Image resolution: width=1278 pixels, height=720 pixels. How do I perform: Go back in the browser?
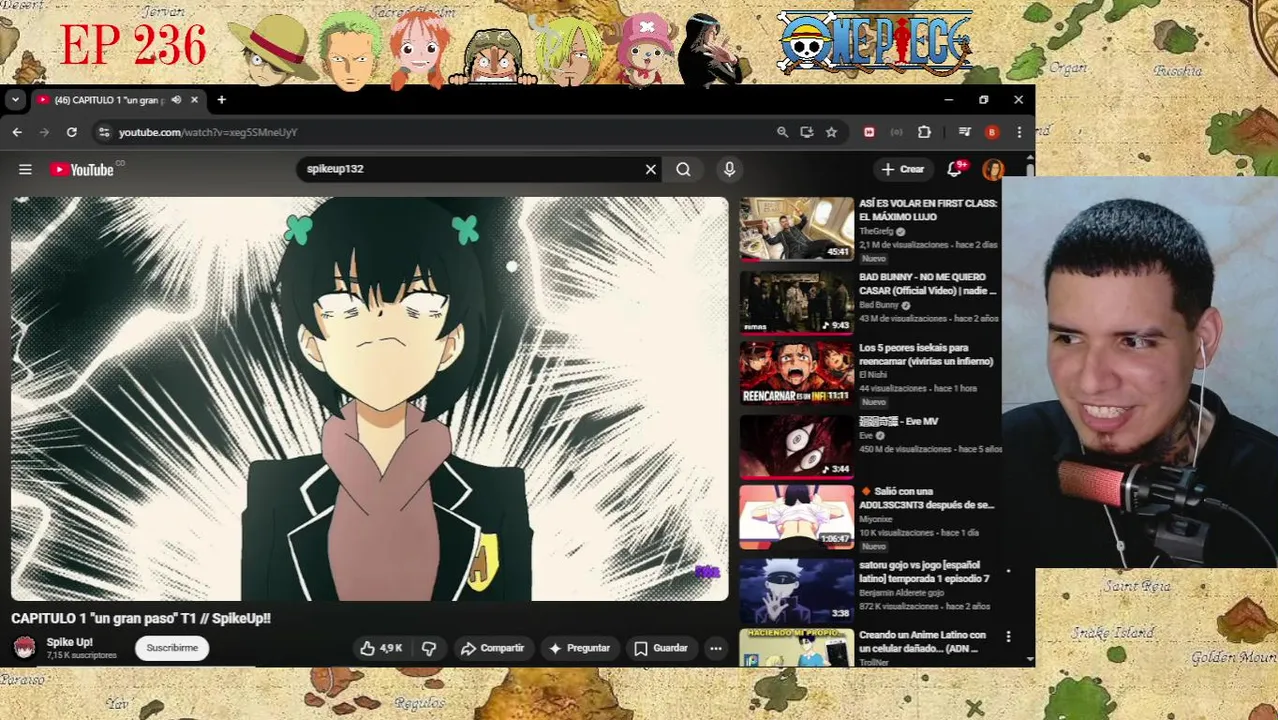[x=17, y=132]
